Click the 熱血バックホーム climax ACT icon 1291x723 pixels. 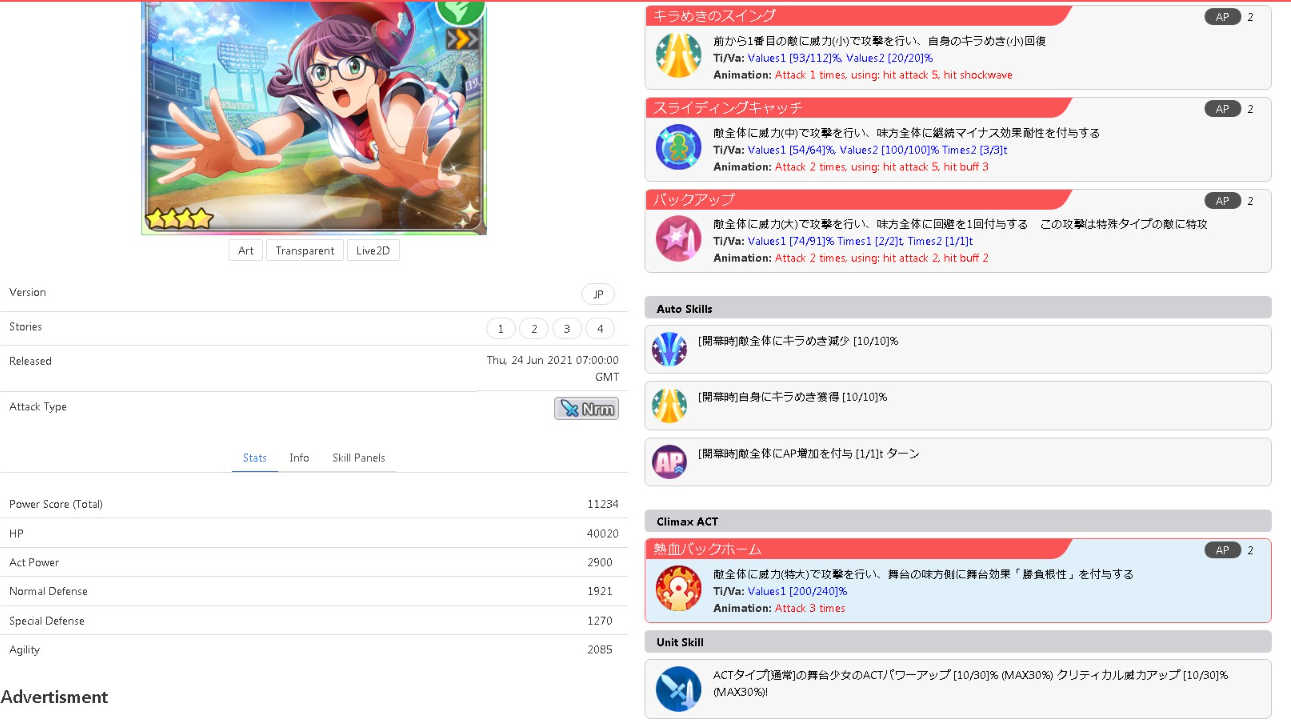tap(678, 588)
